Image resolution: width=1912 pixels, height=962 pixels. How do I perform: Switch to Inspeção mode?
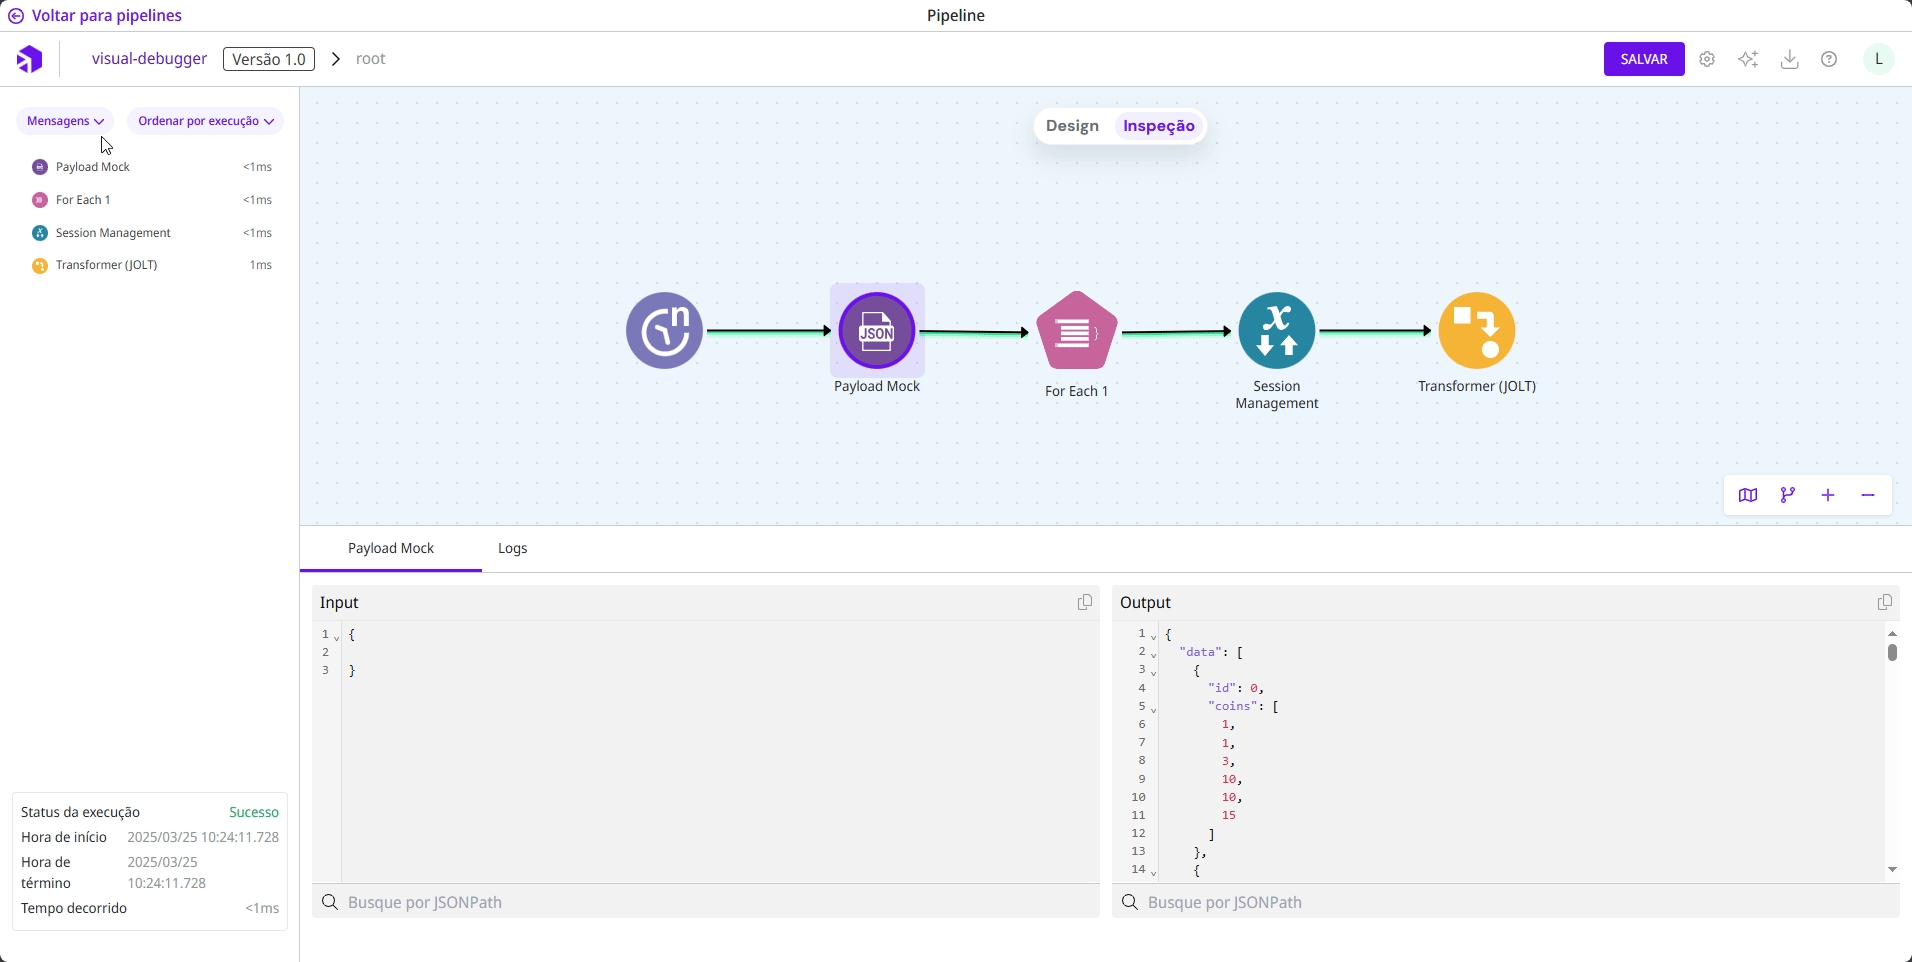pos(1158,126)
